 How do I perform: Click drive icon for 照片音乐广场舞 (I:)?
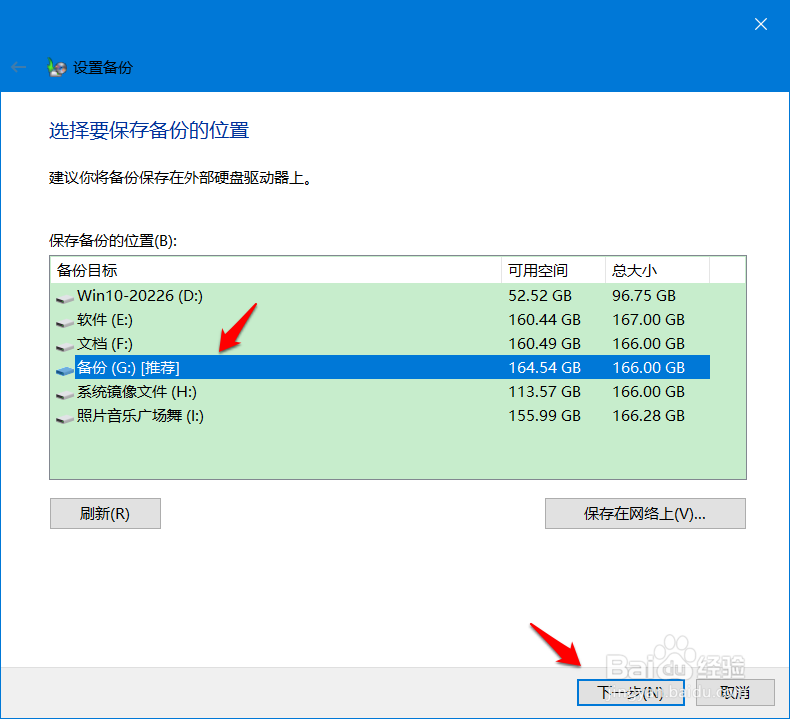coord(64,419)
